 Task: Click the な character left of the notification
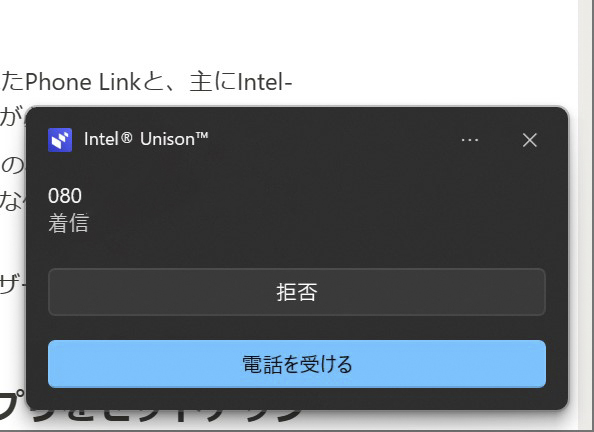tap(12, 200)
